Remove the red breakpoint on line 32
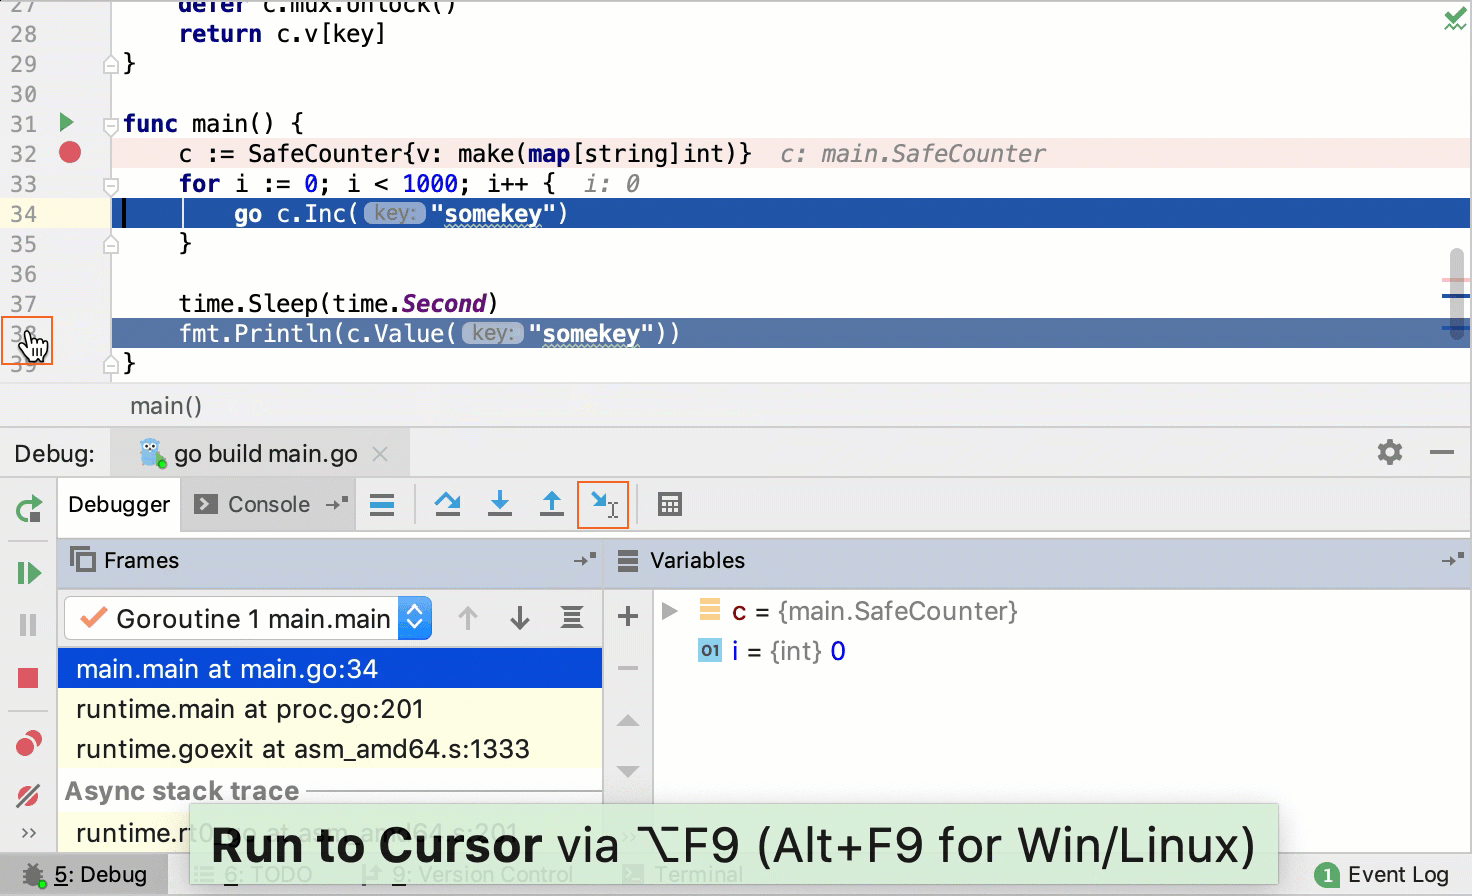The image size is (1472, 896). point(70,152)
